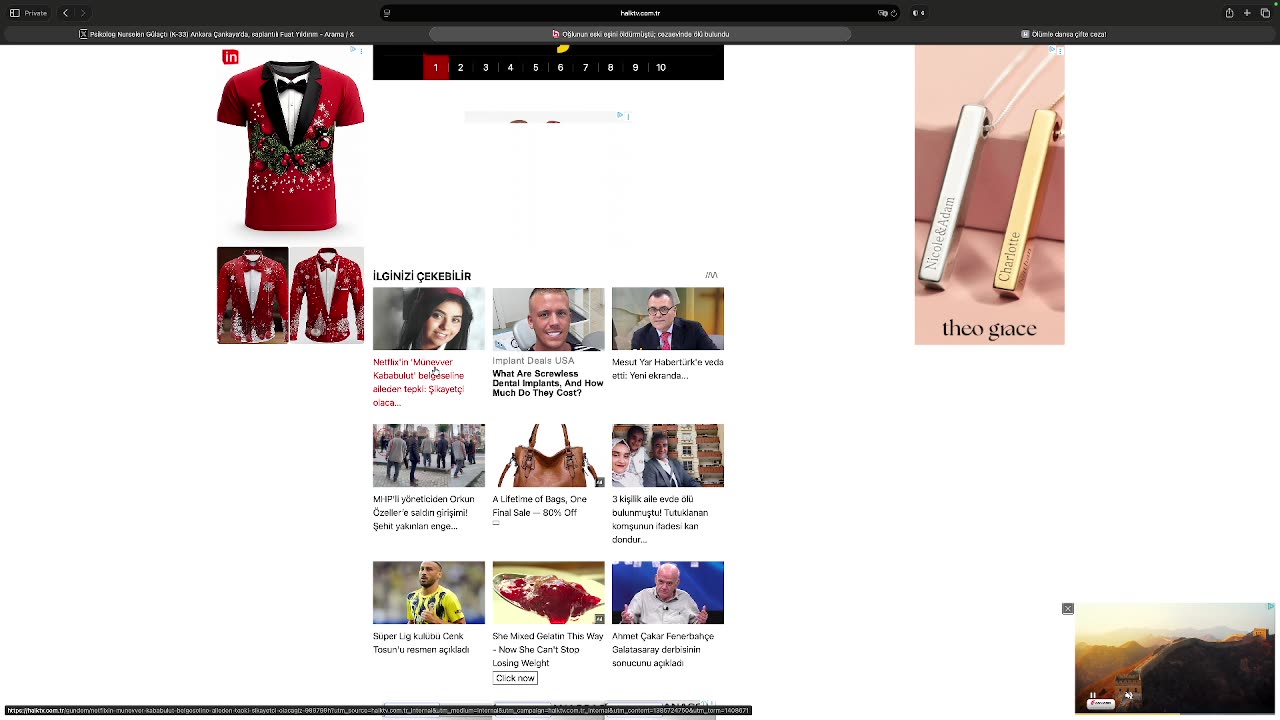Image resolution: width=1280 pixels, height=720 pixels.
Task: Go to page 7 in the pagination
Action: 585,67
